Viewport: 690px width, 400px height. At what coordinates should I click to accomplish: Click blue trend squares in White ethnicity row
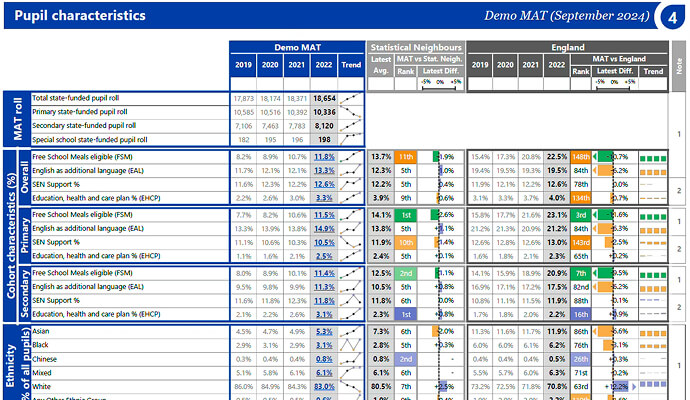(652, 385)
